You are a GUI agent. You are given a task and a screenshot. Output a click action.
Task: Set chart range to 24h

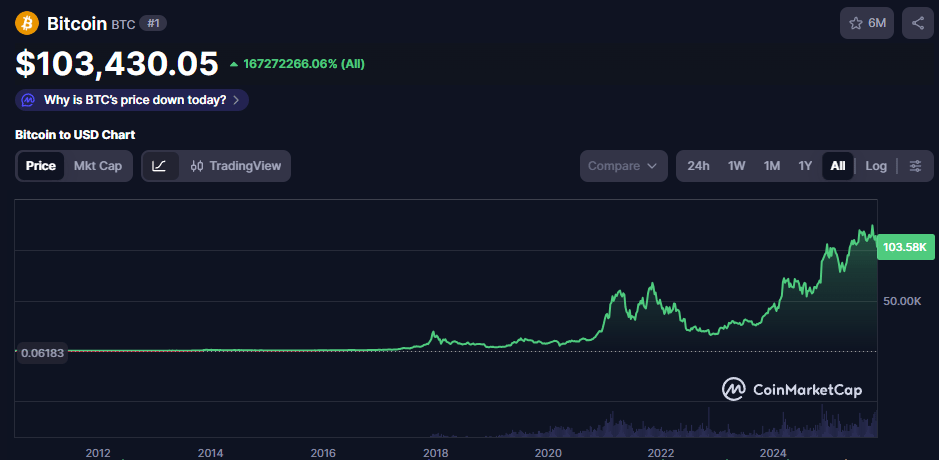pos(698,166)
